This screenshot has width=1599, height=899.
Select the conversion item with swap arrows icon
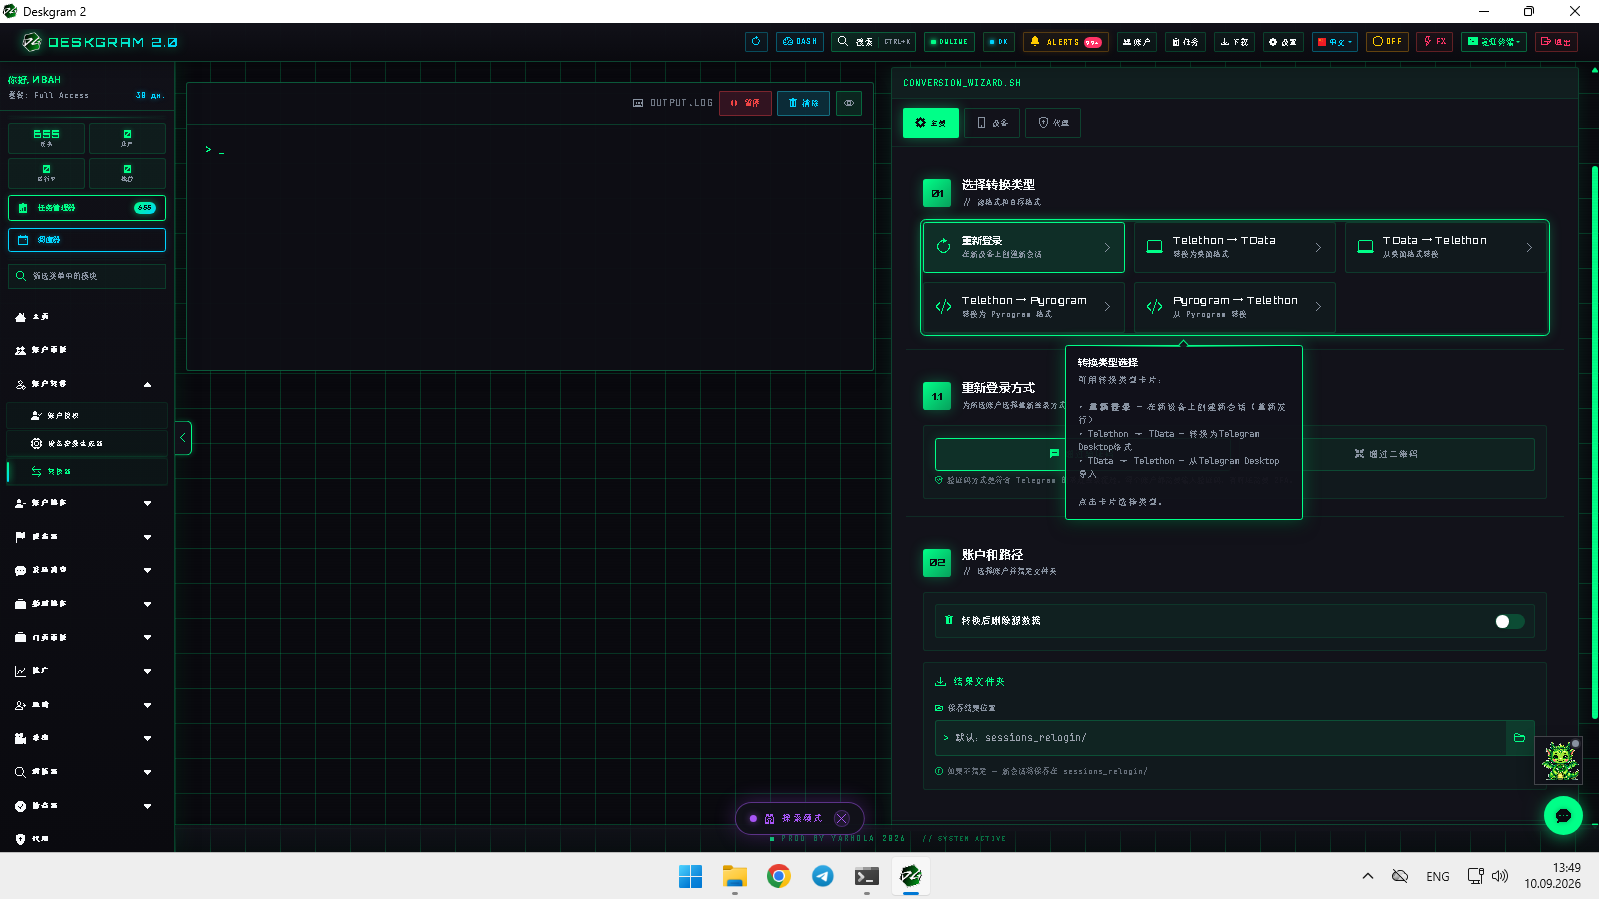(87, 471)
